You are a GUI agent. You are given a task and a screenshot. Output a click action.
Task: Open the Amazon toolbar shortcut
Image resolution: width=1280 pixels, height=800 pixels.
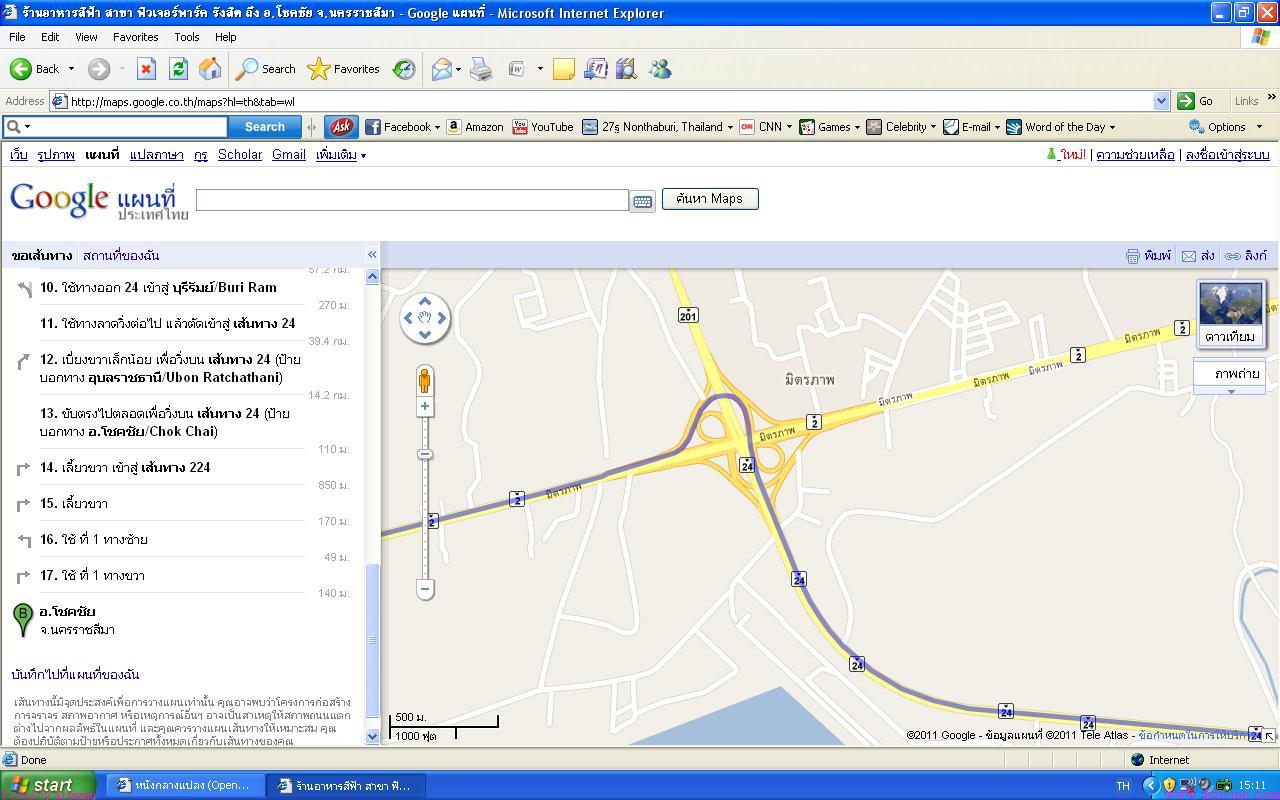(x=474, y=127)
